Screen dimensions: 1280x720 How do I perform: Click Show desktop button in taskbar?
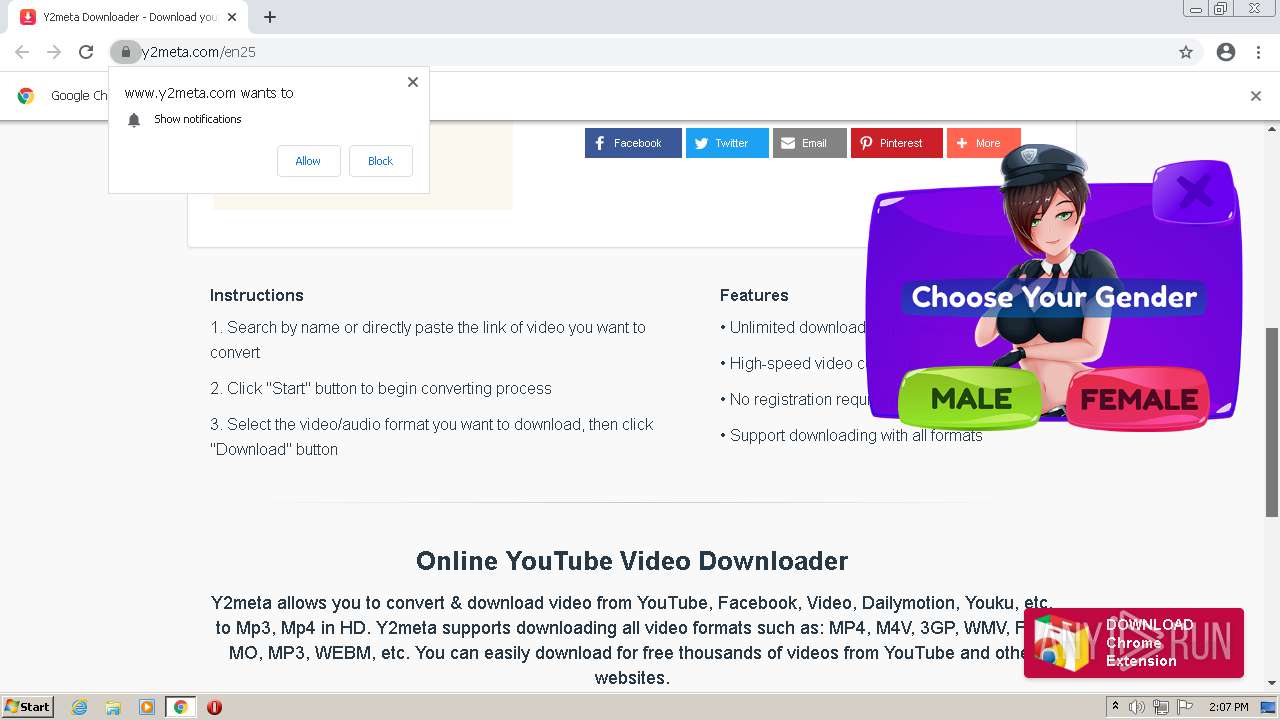point(1269,707)
